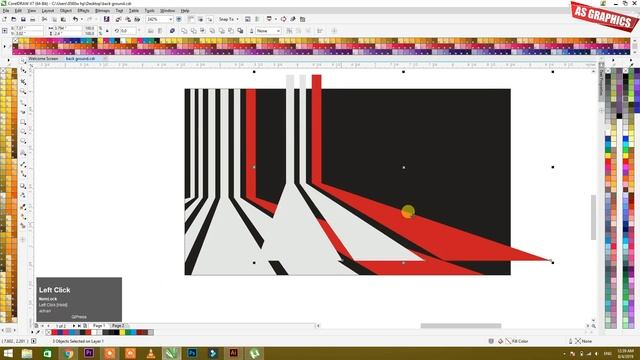This screenshot has height=360, width=640.
Task: Click the Copy icon in toolbar
Action: click(x=54, y=19)
